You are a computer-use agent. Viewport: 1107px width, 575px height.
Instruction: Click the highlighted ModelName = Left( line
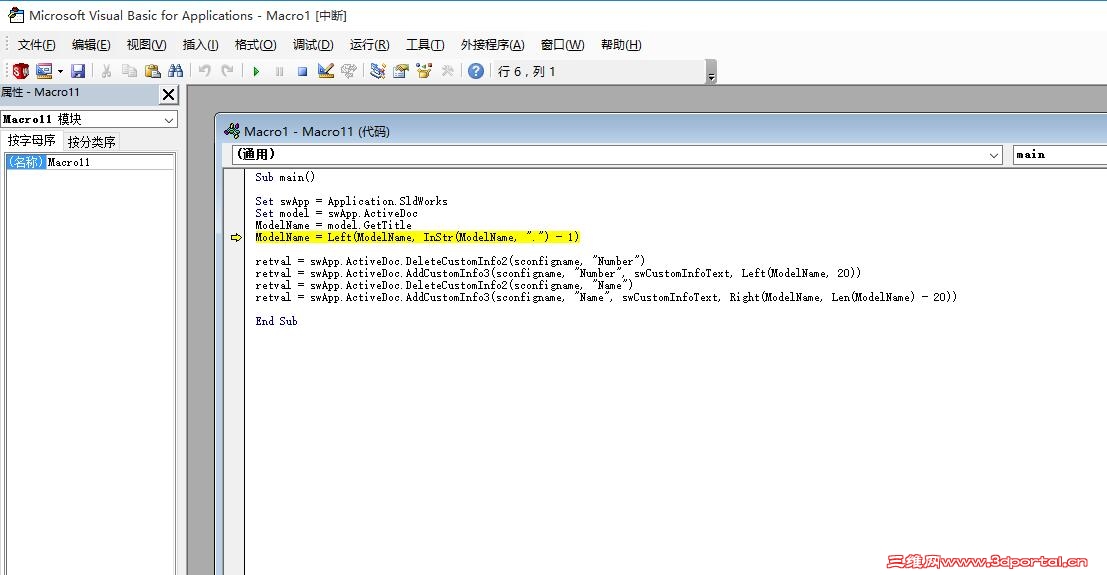[x=417, y=237]
